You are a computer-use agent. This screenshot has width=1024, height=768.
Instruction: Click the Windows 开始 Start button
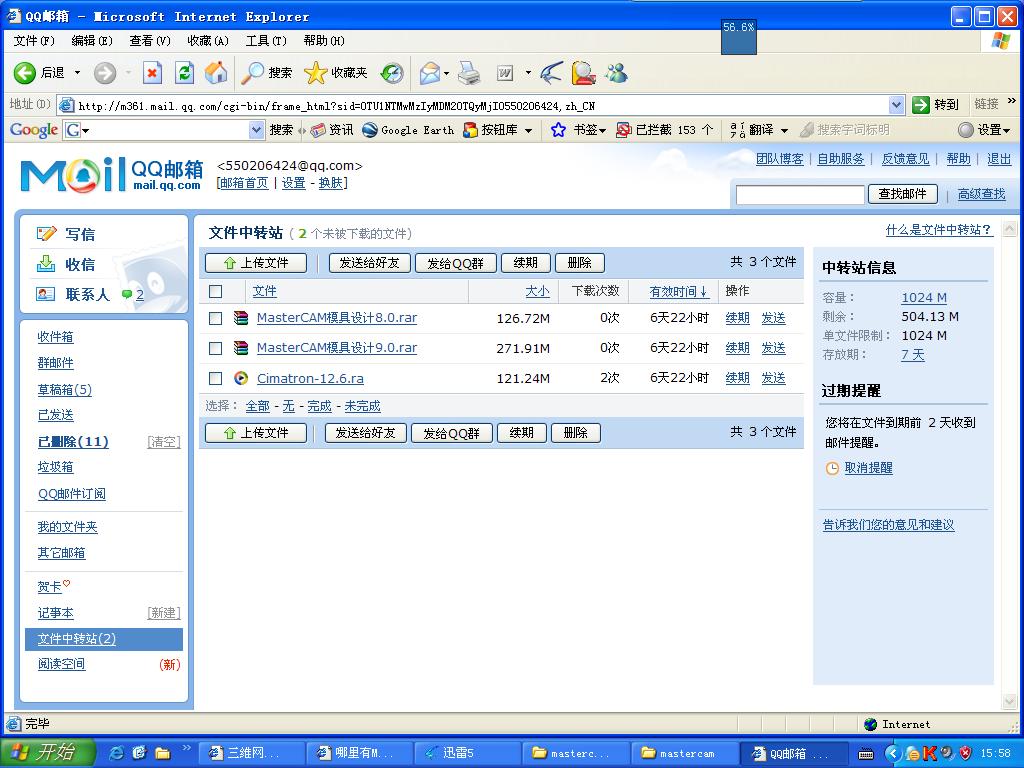click(x=48, y=753)
